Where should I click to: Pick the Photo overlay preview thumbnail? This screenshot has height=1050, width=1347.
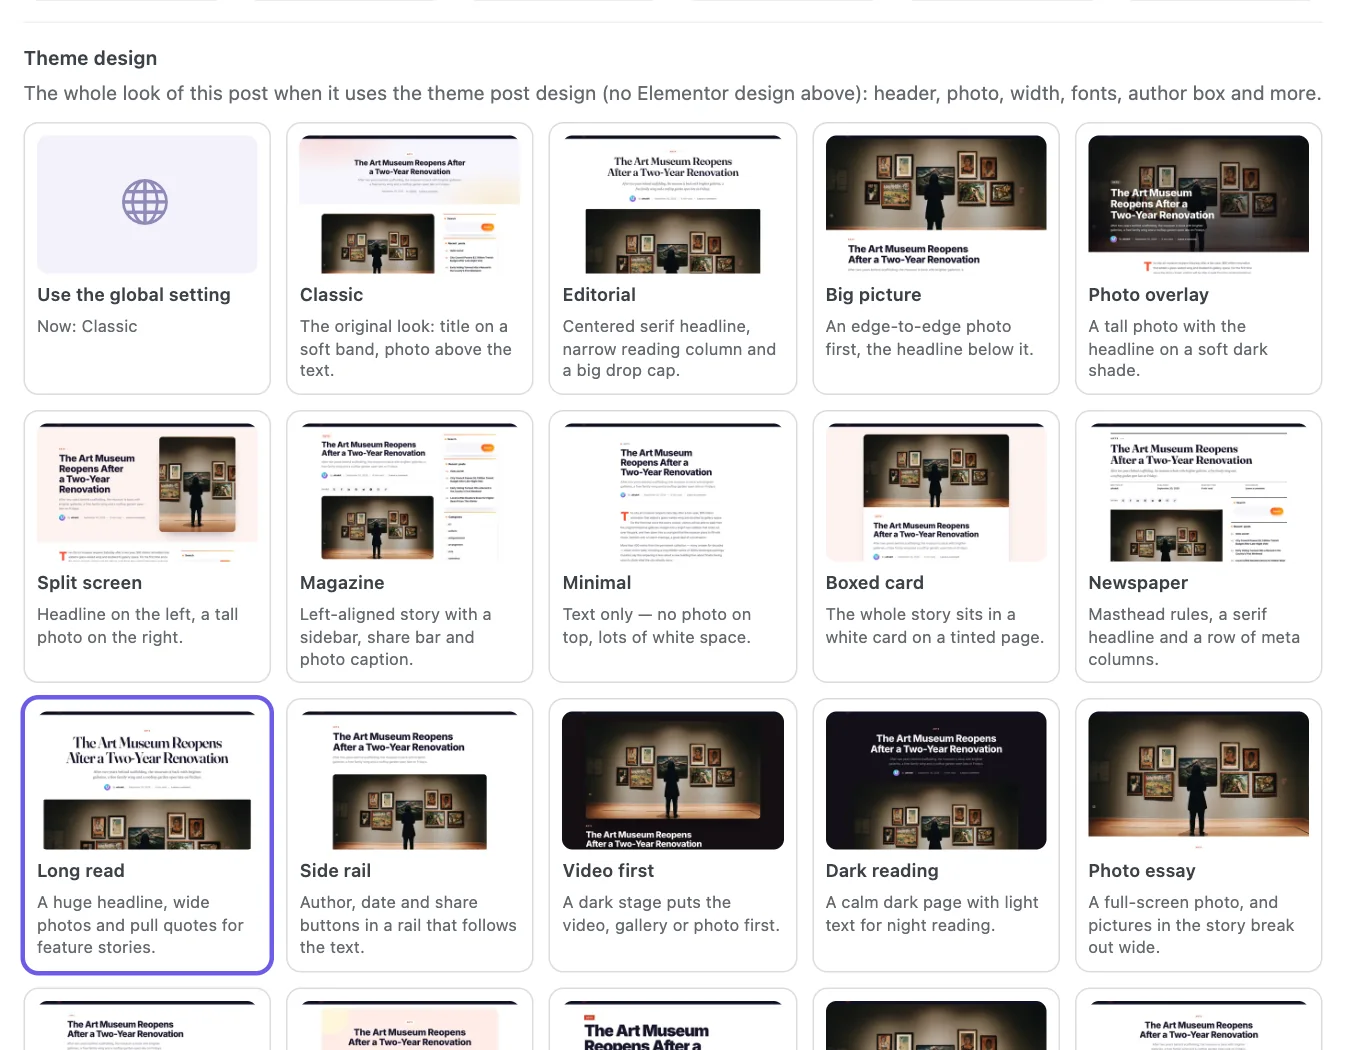coord(1198,204)
